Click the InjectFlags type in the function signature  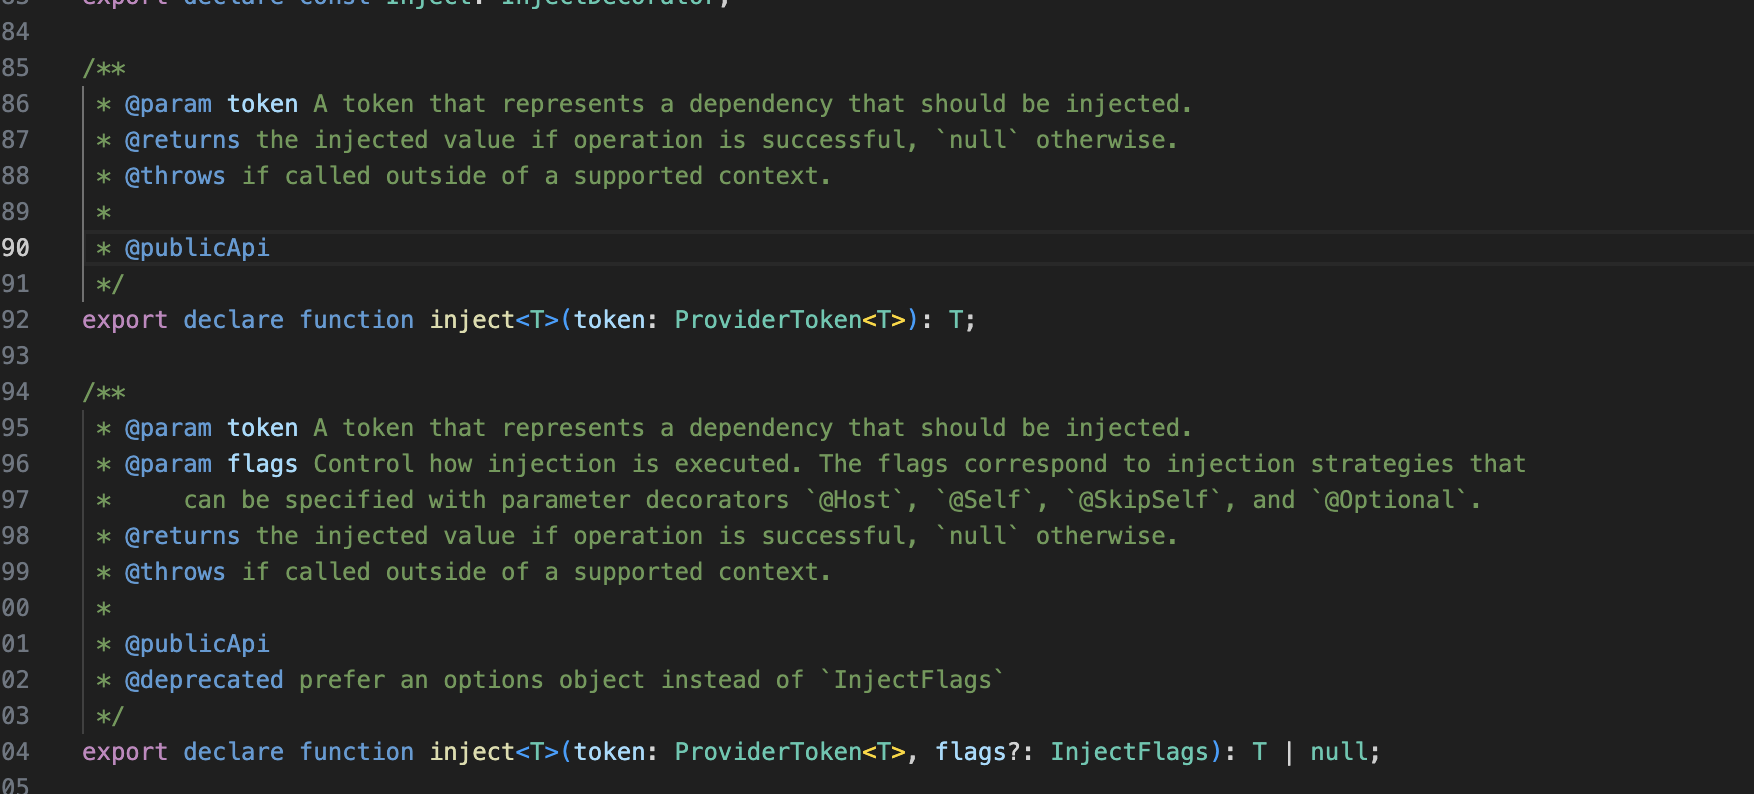pyautogui.click(x=1129, y=752)
